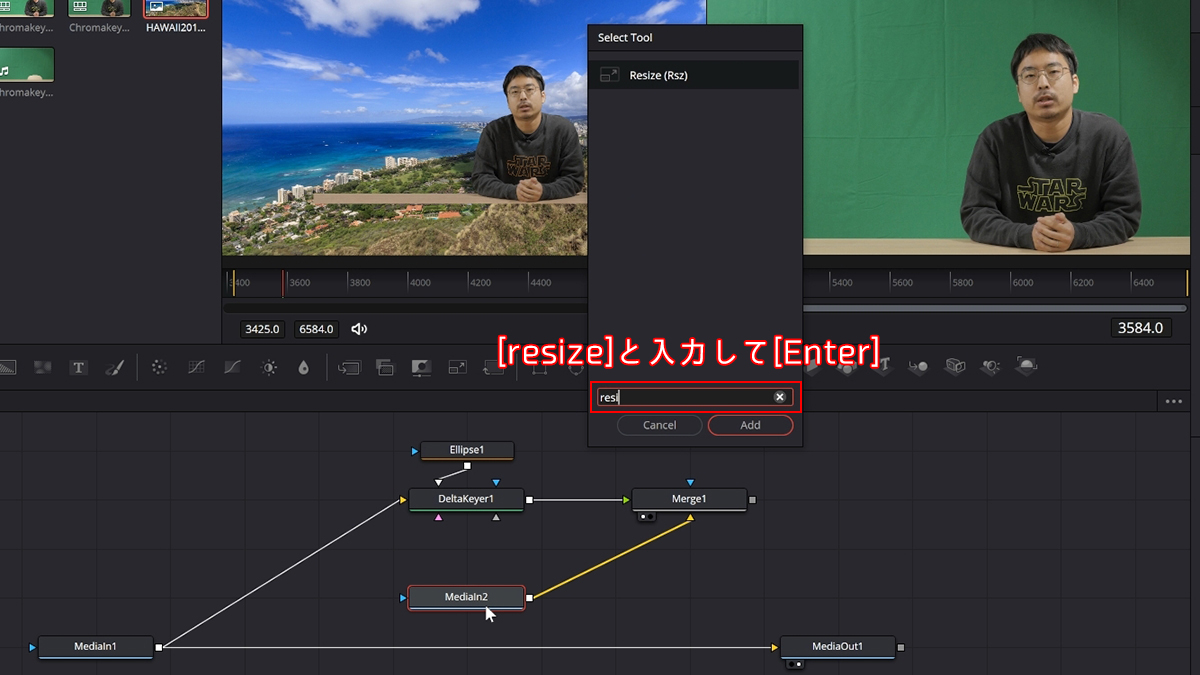Select the Text+ tool in the toolbar
The height and width of the screenshot is (675, 1200).
78,366
